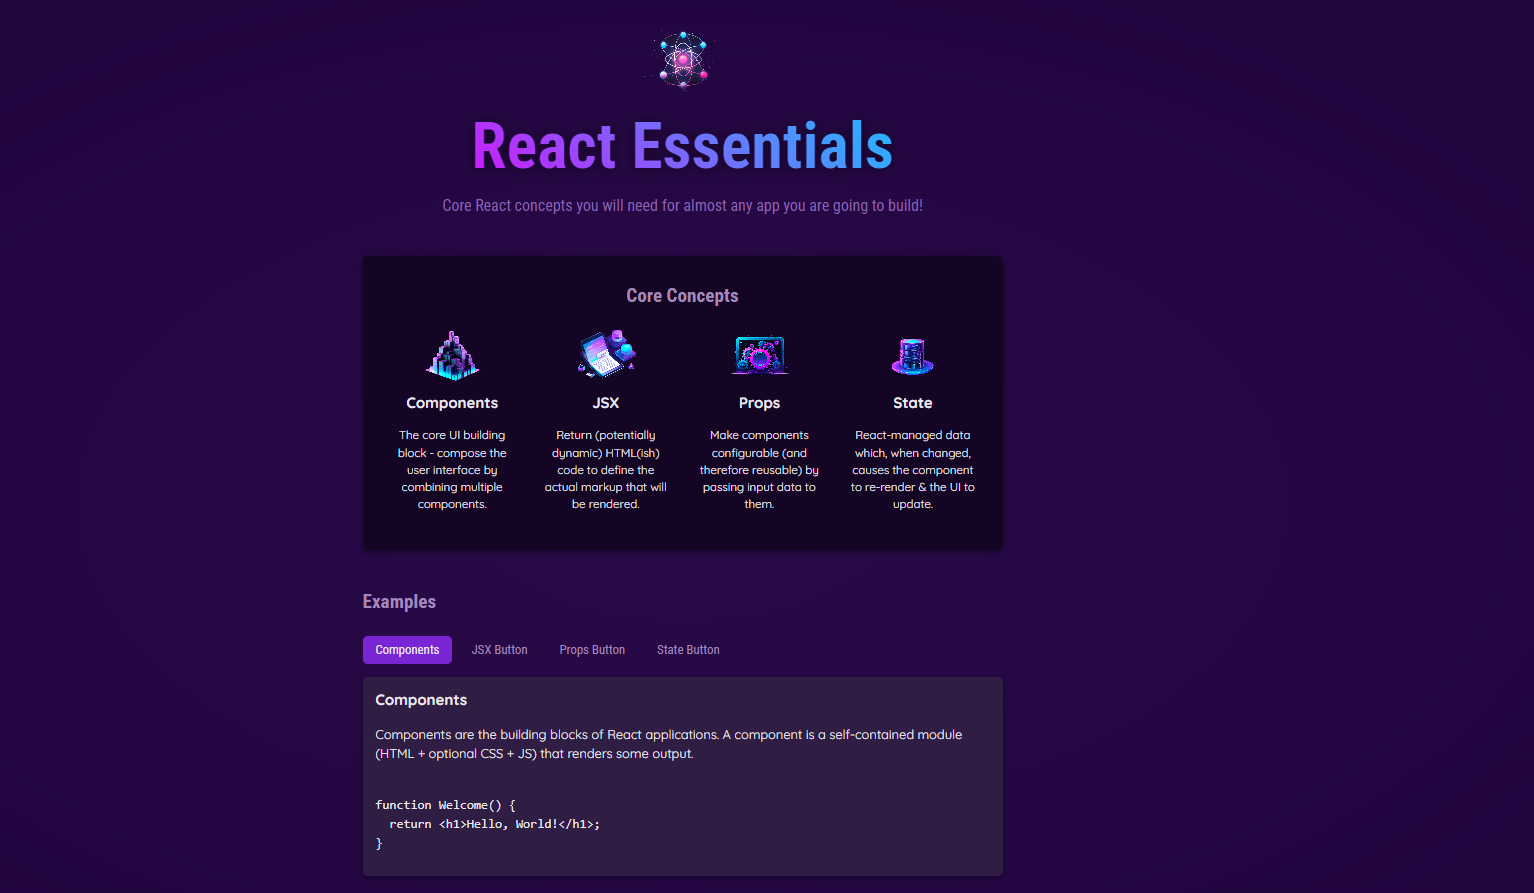Click the JSX concept title
1534x893 pixels.
pyautogui.click(x=606, y=403)
